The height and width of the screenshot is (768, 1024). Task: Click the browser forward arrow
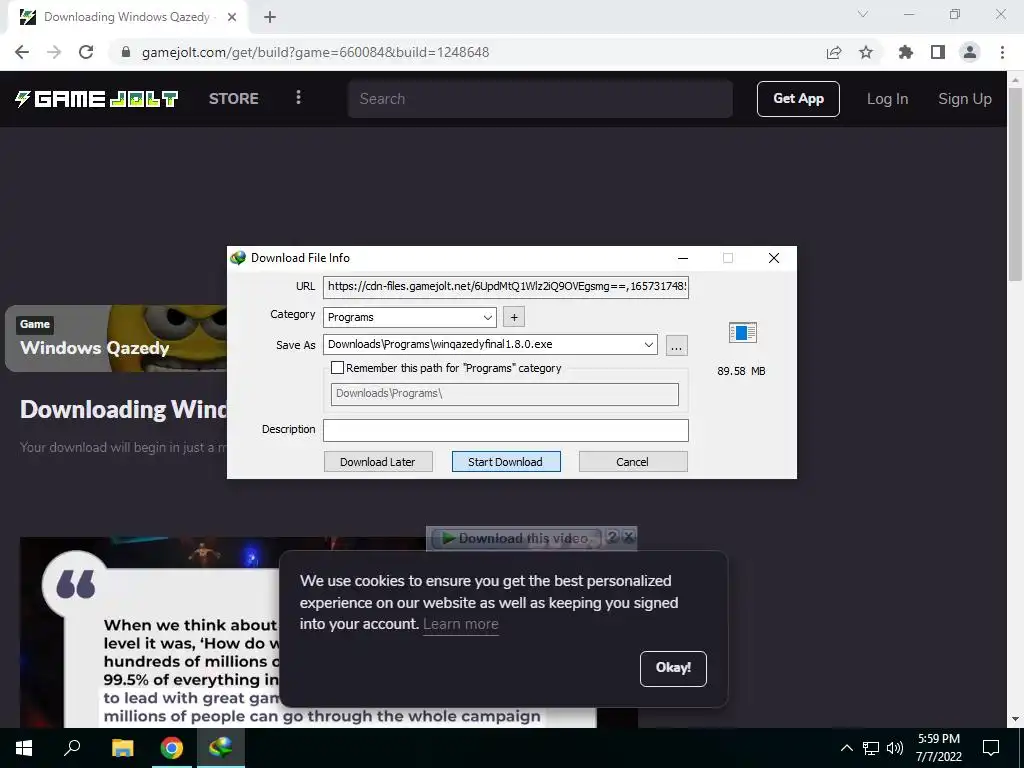coord(54,52)
